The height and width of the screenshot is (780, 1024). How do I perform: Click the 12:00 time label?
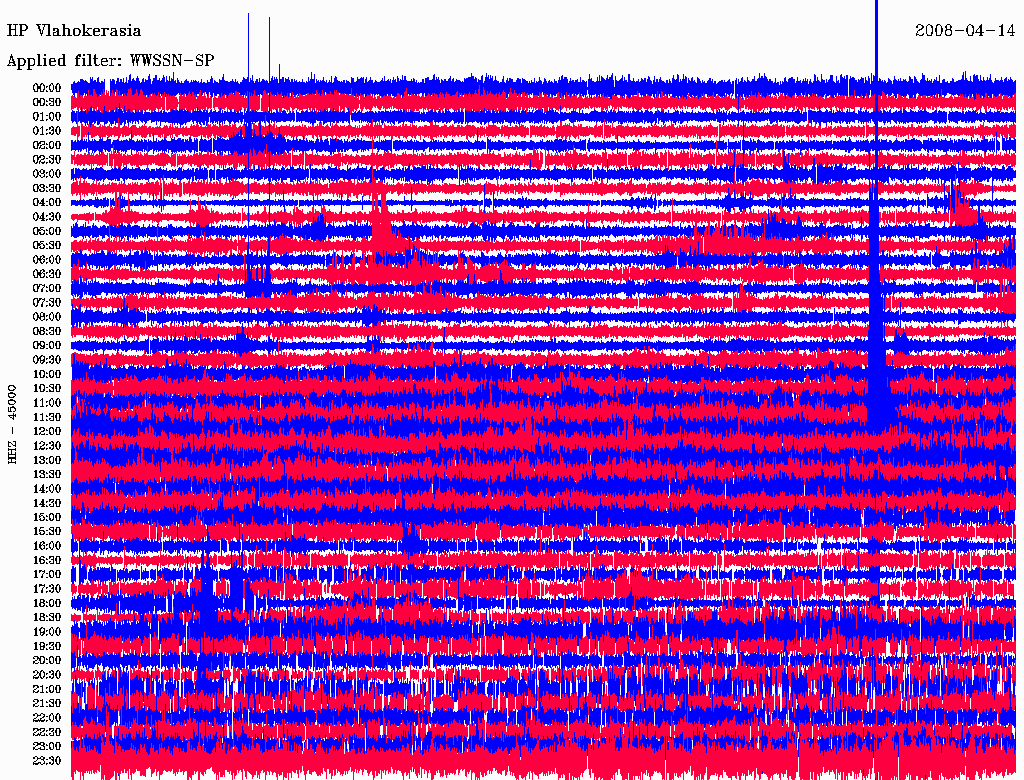pos(47,432)
